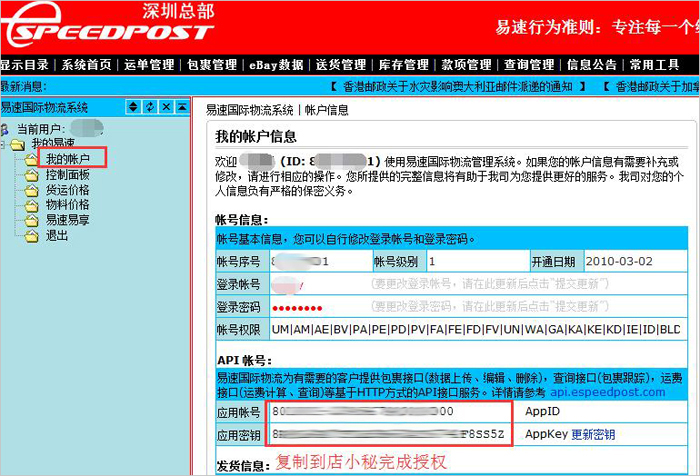The height and width of the screenshot is (476, 700).
Task: Click the current user icon beside 当前用户
Action: (x=5, y=129)
